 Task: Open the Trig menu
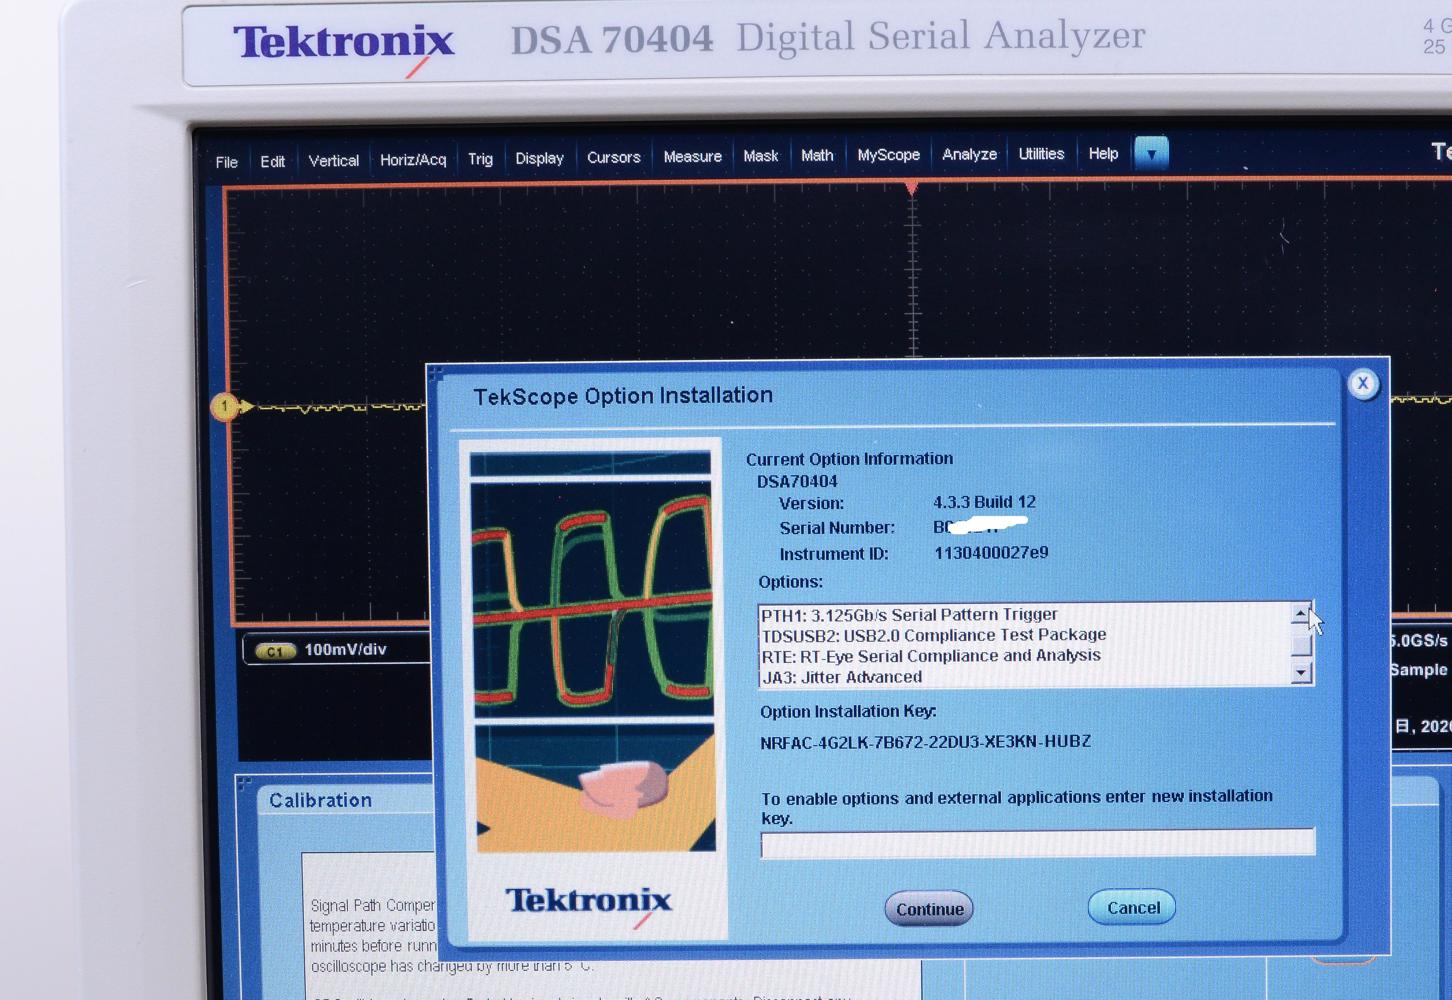pos(480,159)
